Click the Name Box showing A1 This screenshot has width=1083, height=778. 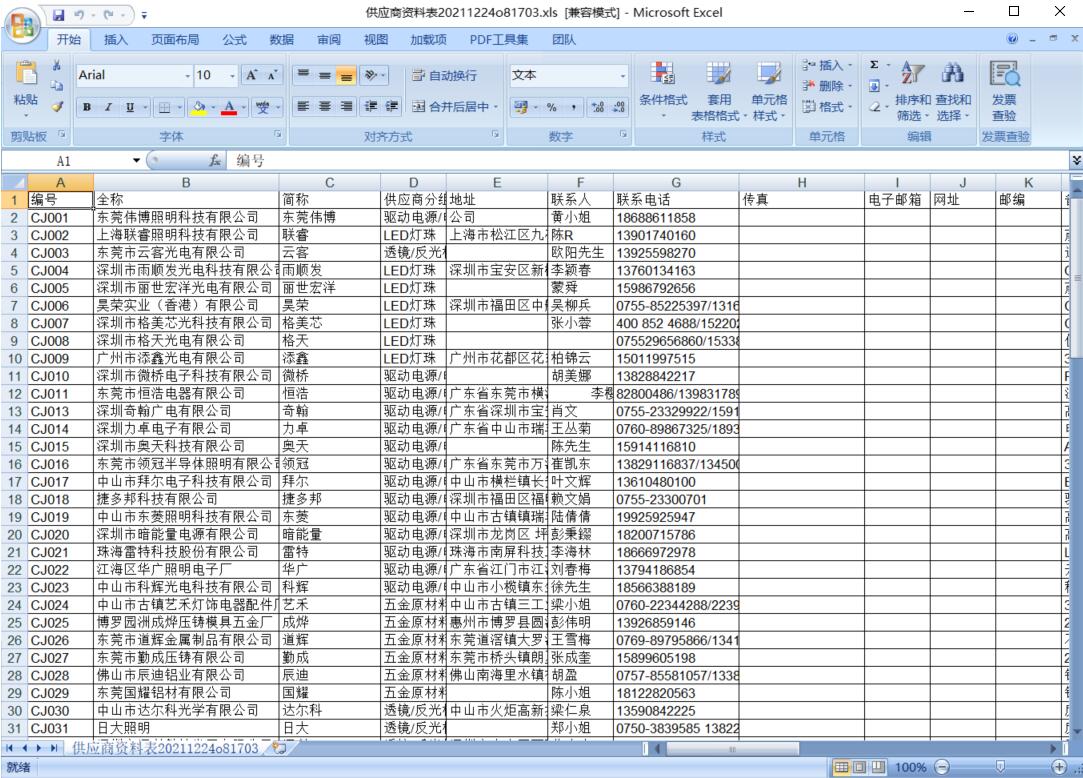[x=63, y=160]
